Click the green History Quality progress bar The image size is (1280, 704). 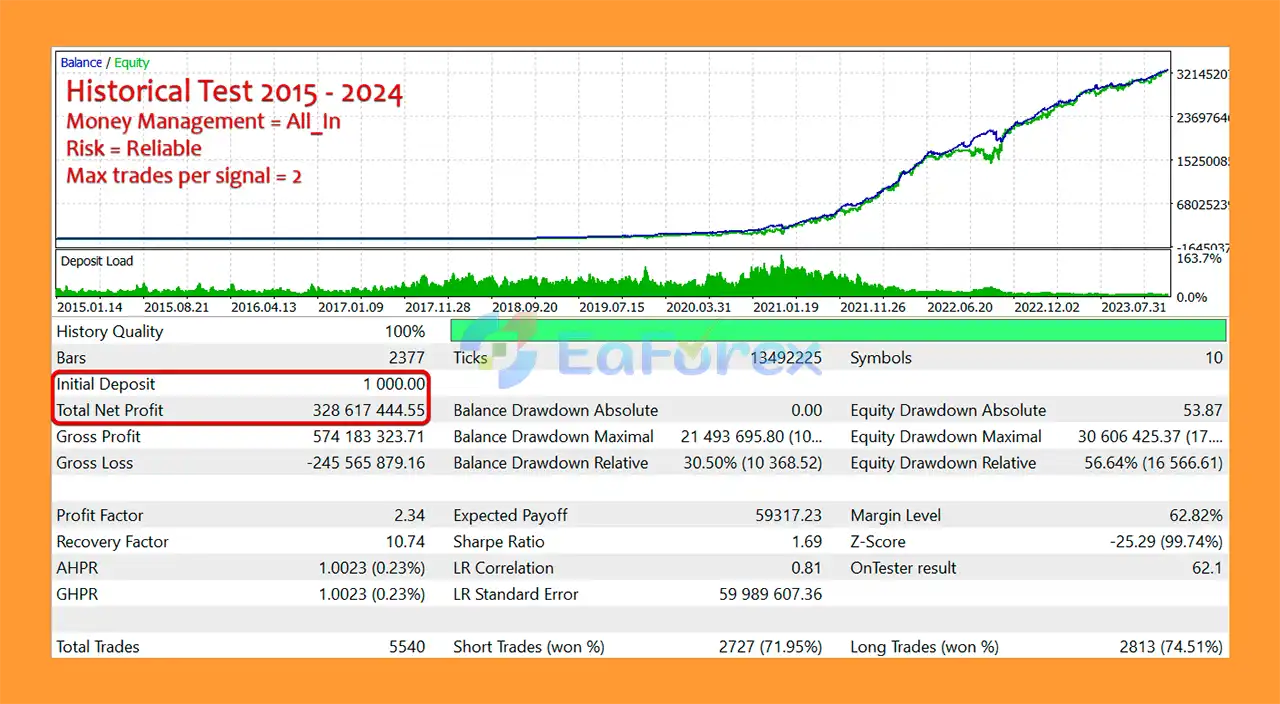838,331
